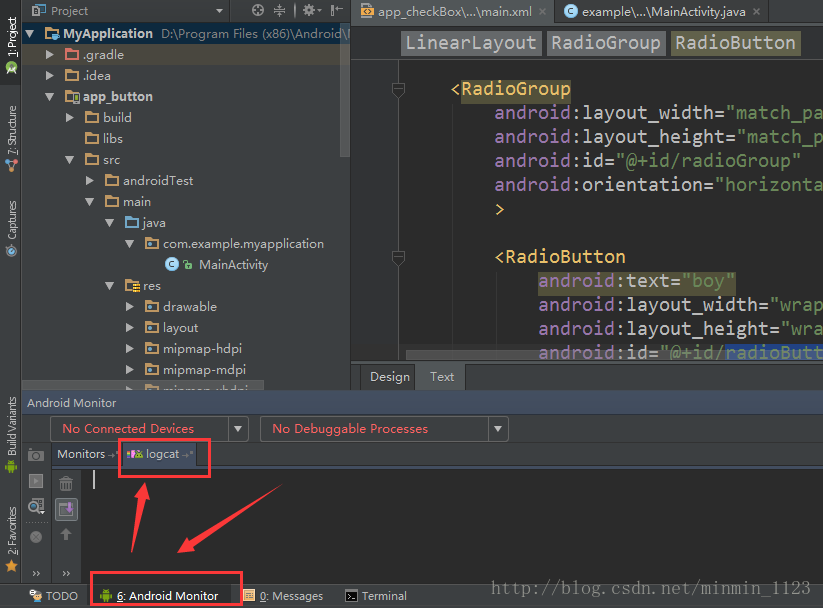Image resolution: width=823 pixels, height=608 pixels.
Task: Click the terminate application icon
Action: click(36, 537)
